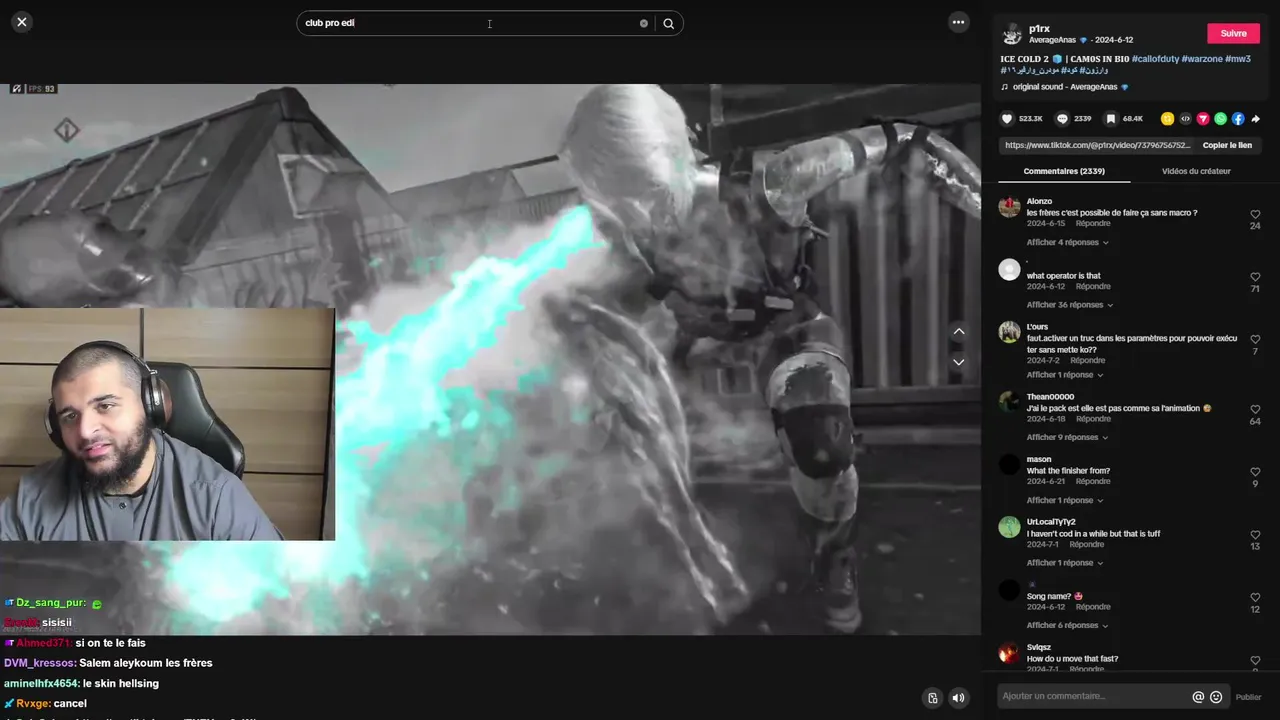Open the picture-in-picture icon beside speaker
Image resolution: width=1280 pixels, height=720 pixels.
pos(932,698)
